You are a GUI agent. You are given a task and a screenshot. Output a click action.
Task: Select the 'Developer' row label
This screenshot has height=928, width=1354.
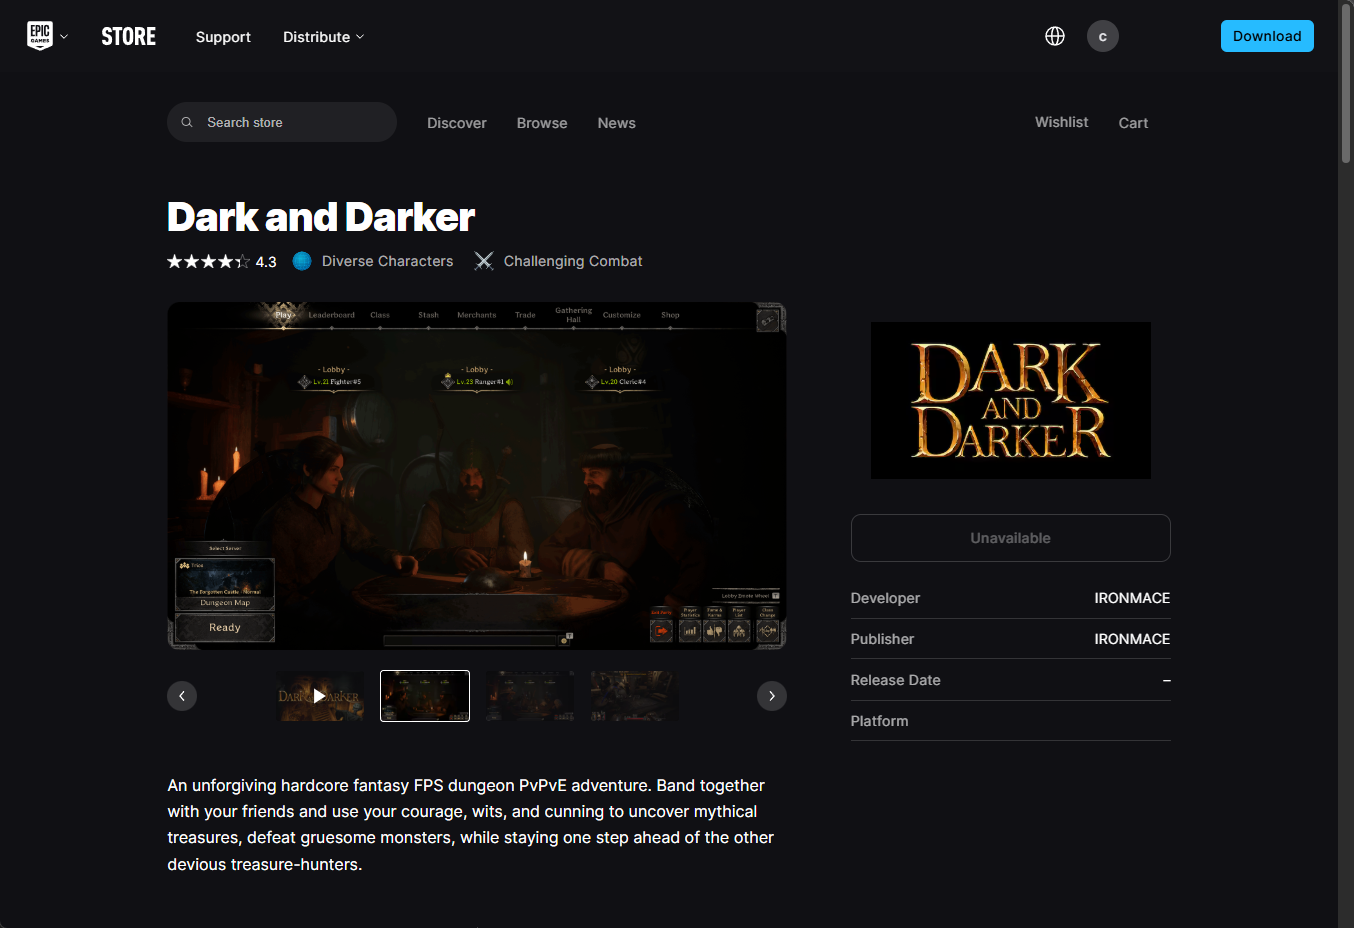[885, 598]
